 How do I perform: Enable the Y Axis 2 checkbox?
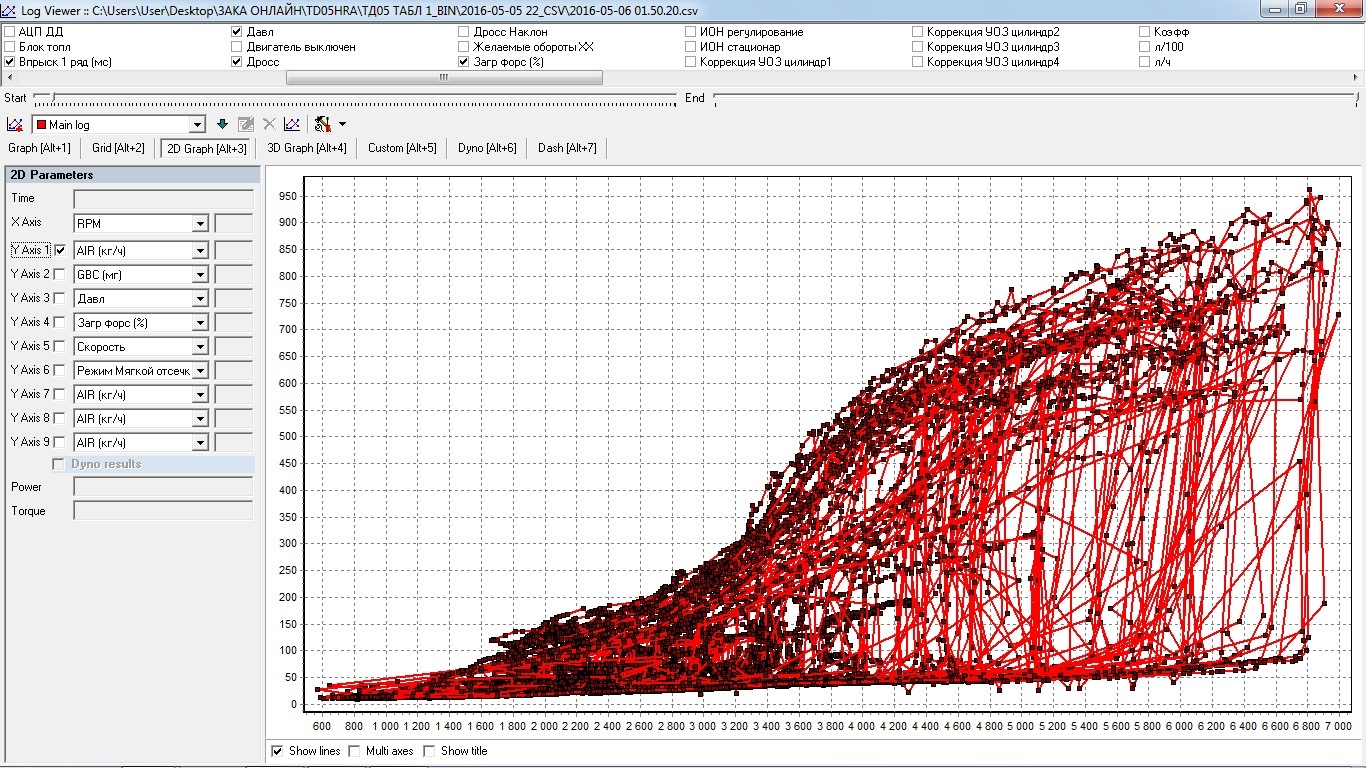coord(60,274)
